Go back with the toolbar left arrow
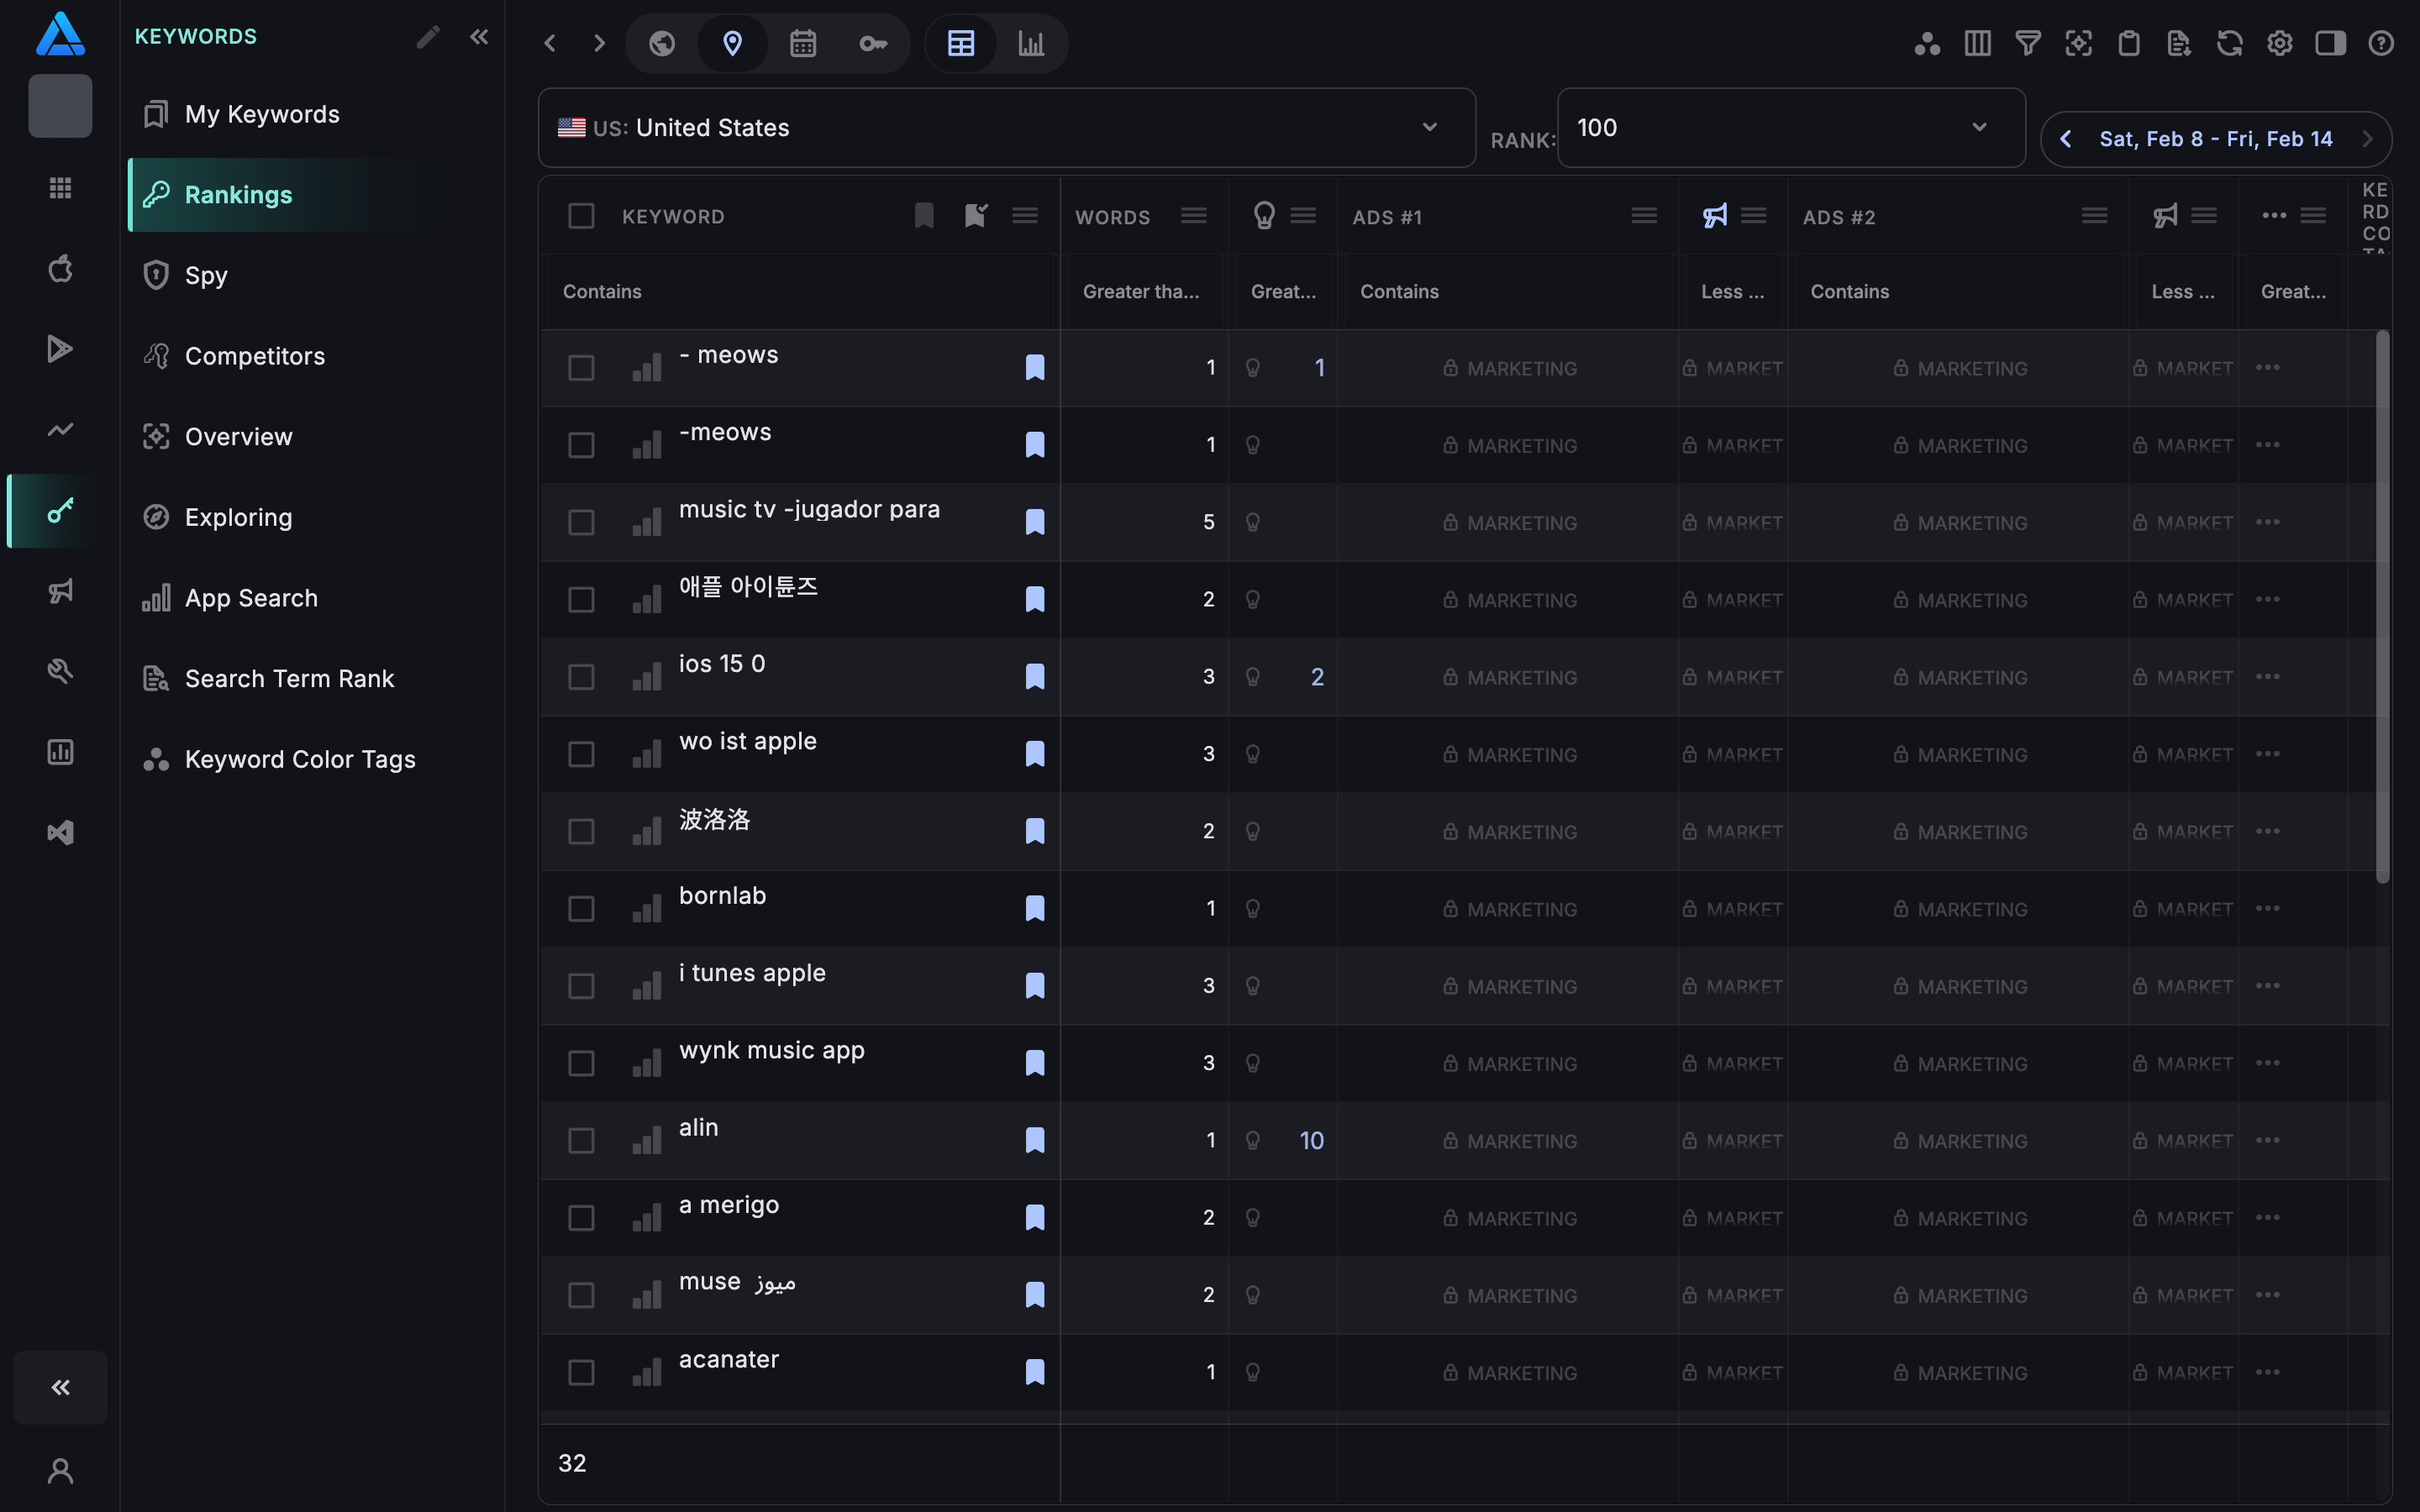 [x=550, y=43]
